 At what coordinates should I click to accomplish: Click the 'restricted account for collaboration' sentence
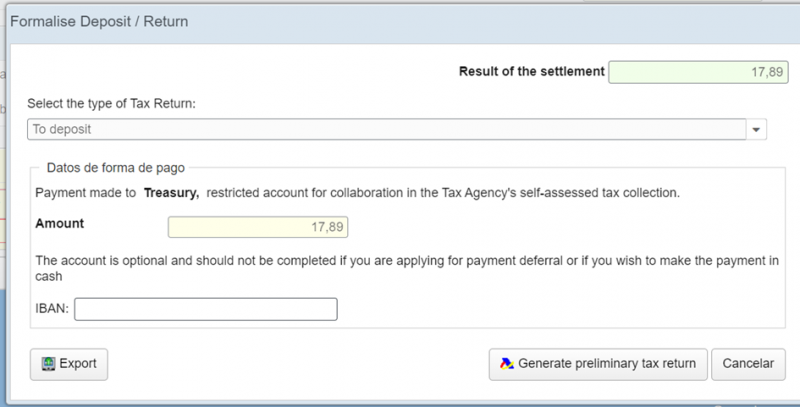click(440, 191)
